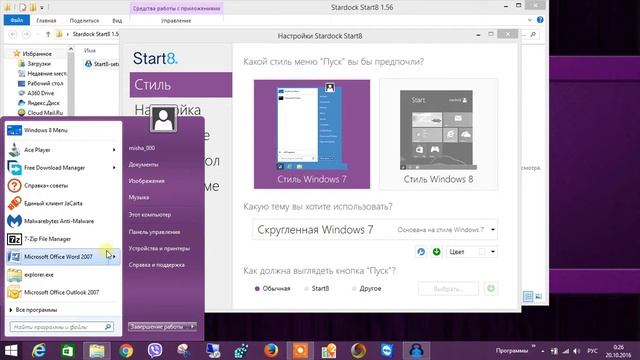Viewport: 640px width, 360px height.
Task: Expand Ace Player submenu arrow
Action: tap(114, 150)
